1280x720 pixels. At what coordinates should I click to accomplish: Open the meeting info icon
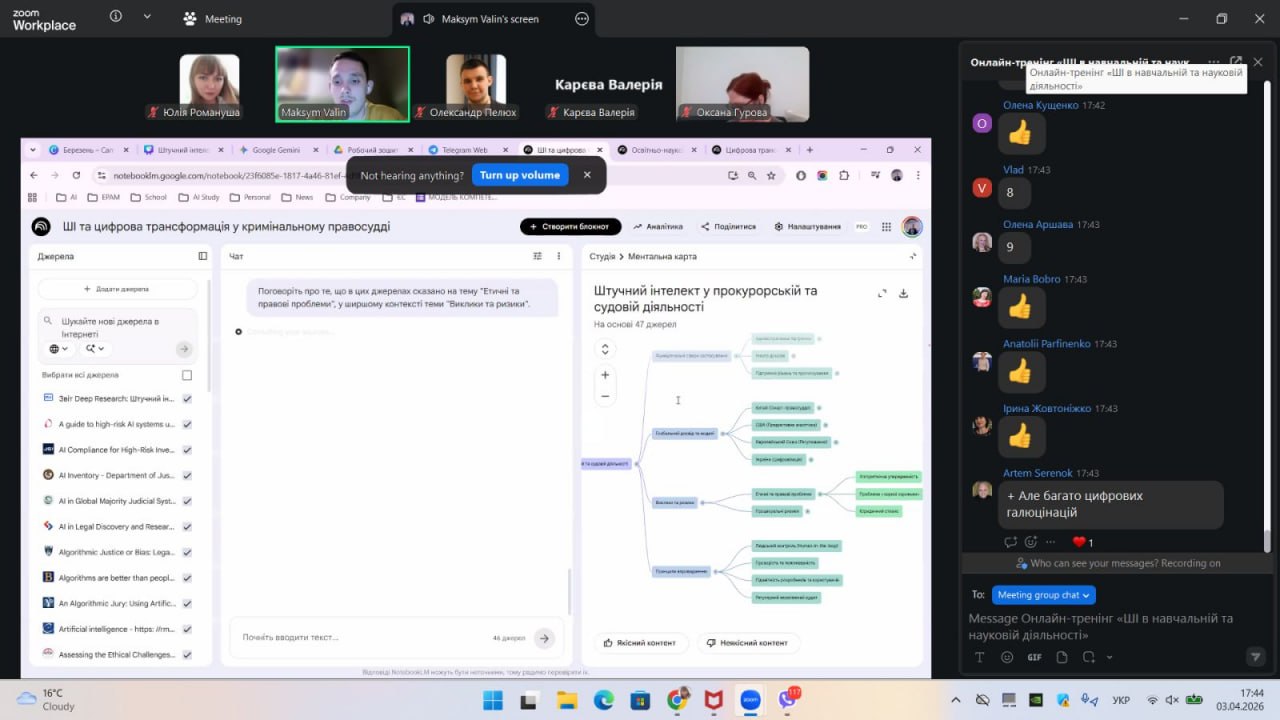[x=116, y=17]
